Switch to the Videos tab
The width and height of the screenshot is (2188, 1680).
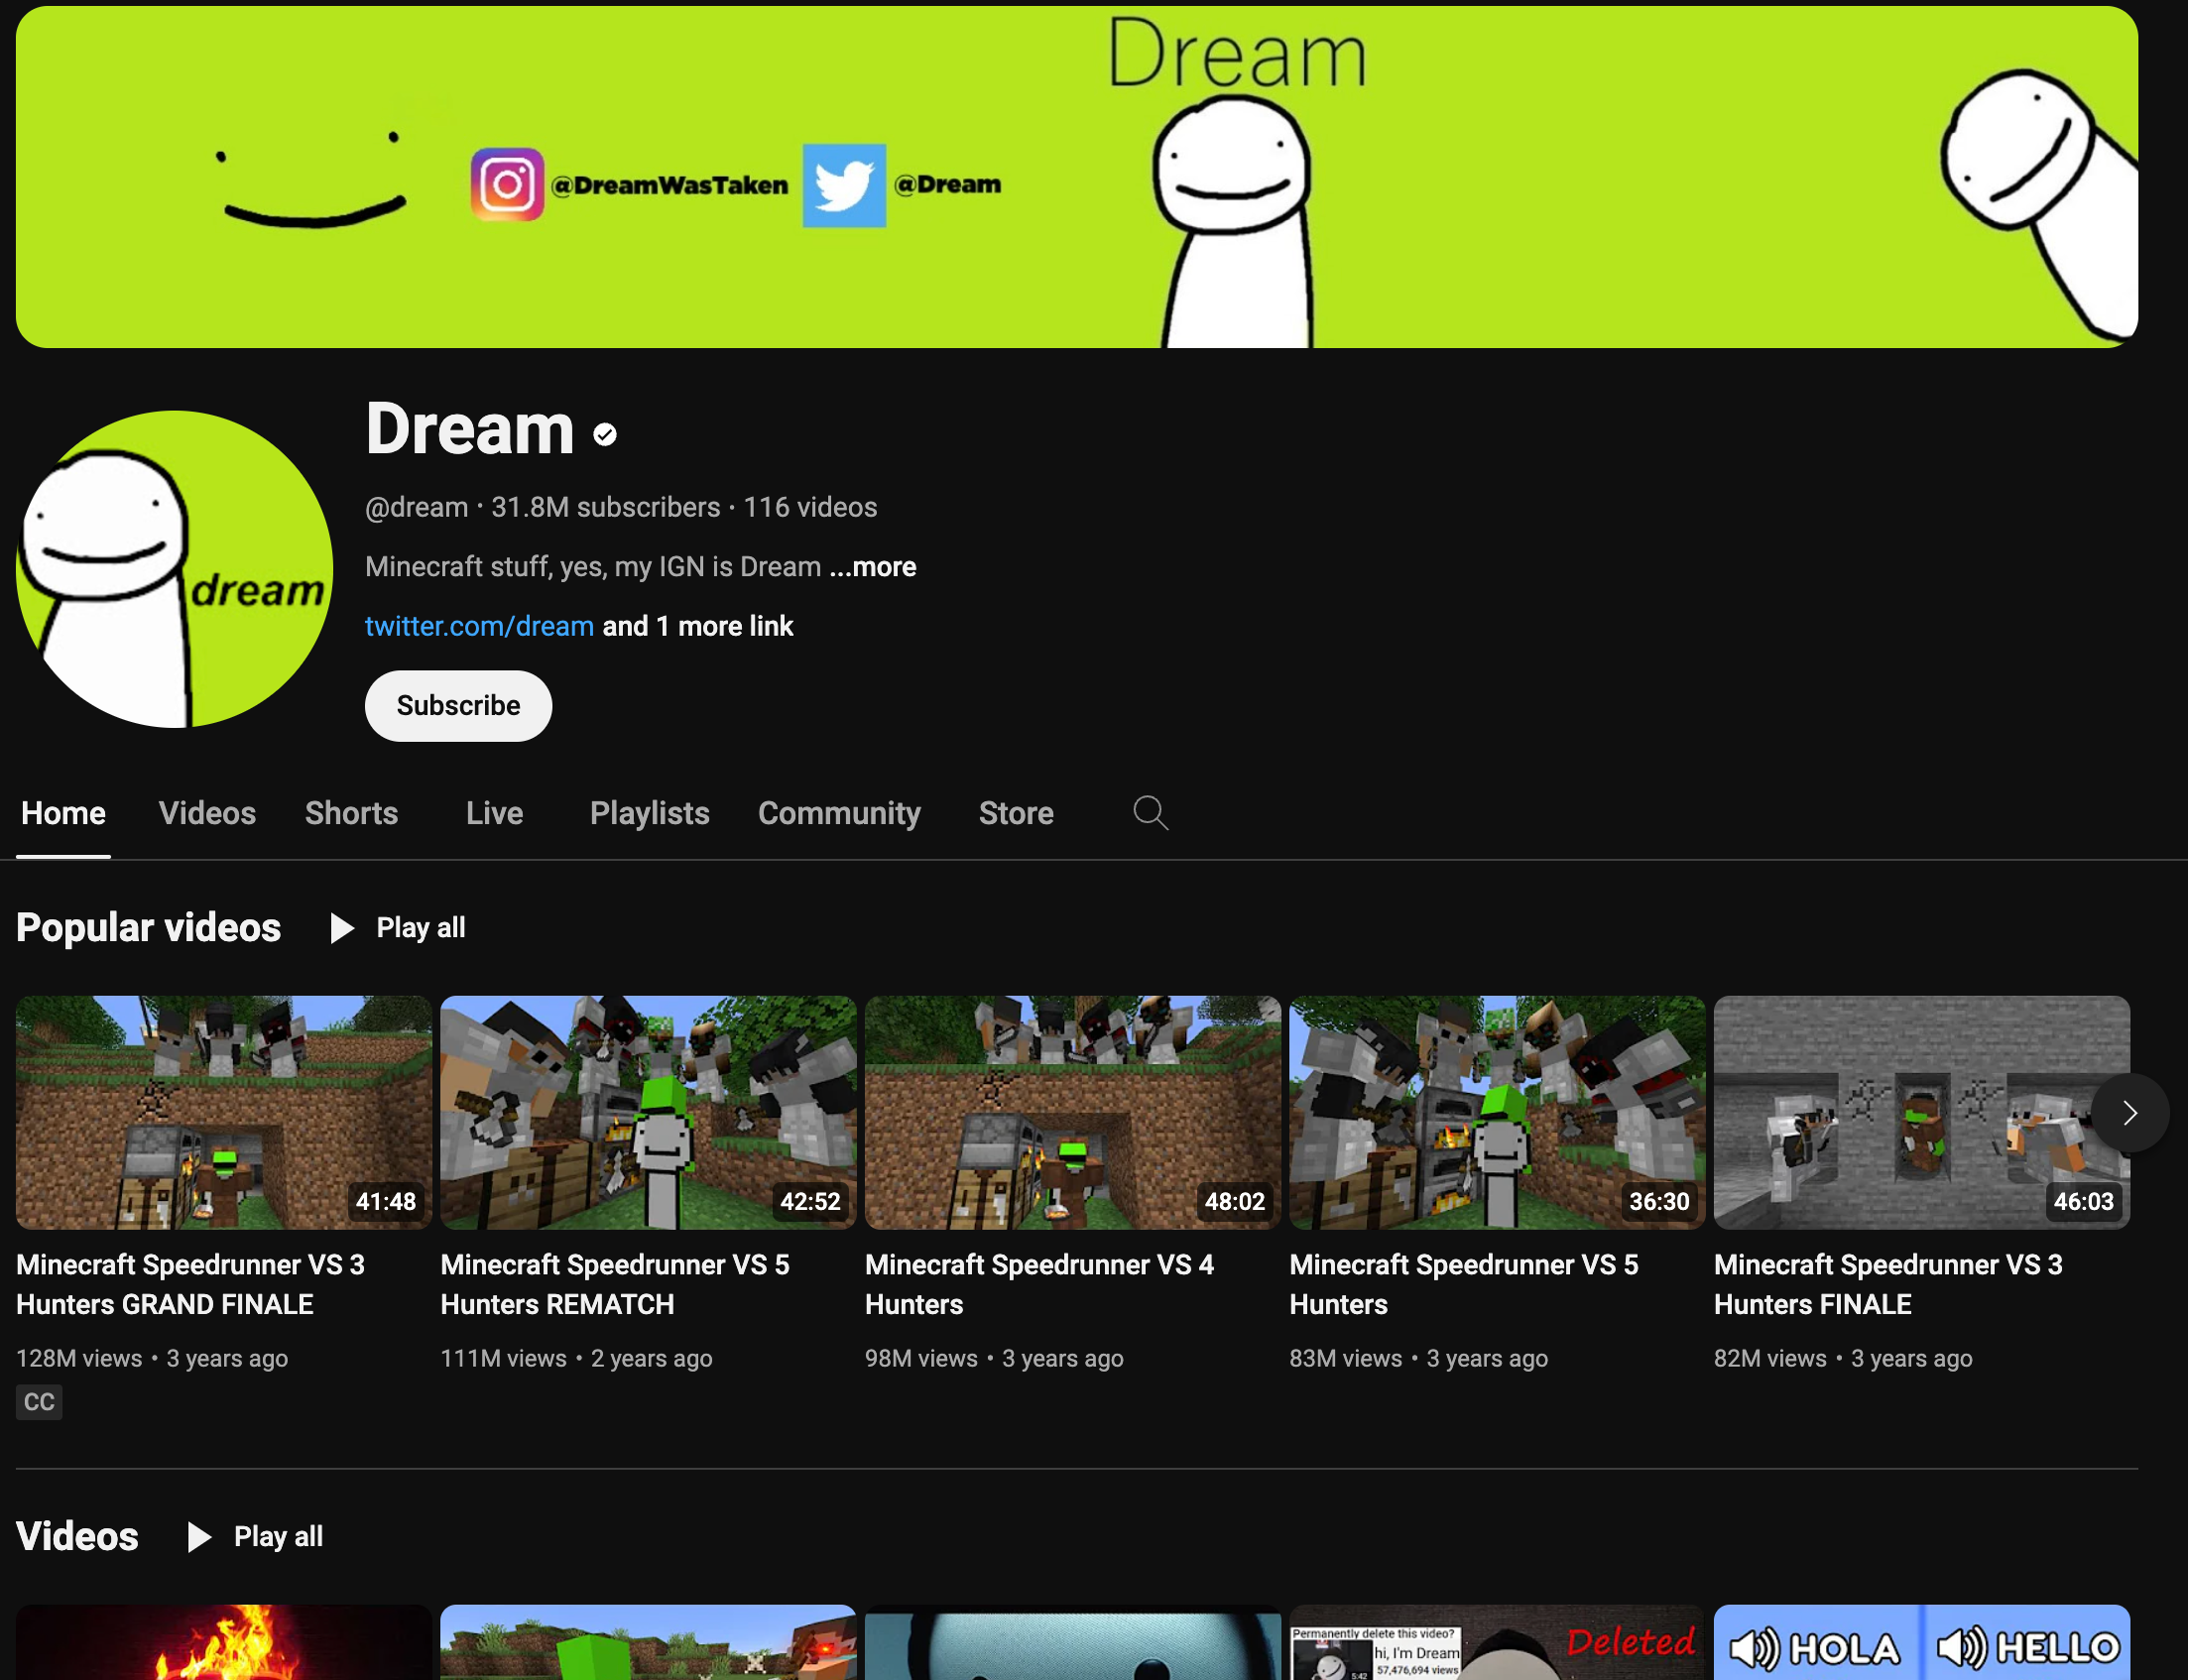(206, 813)
